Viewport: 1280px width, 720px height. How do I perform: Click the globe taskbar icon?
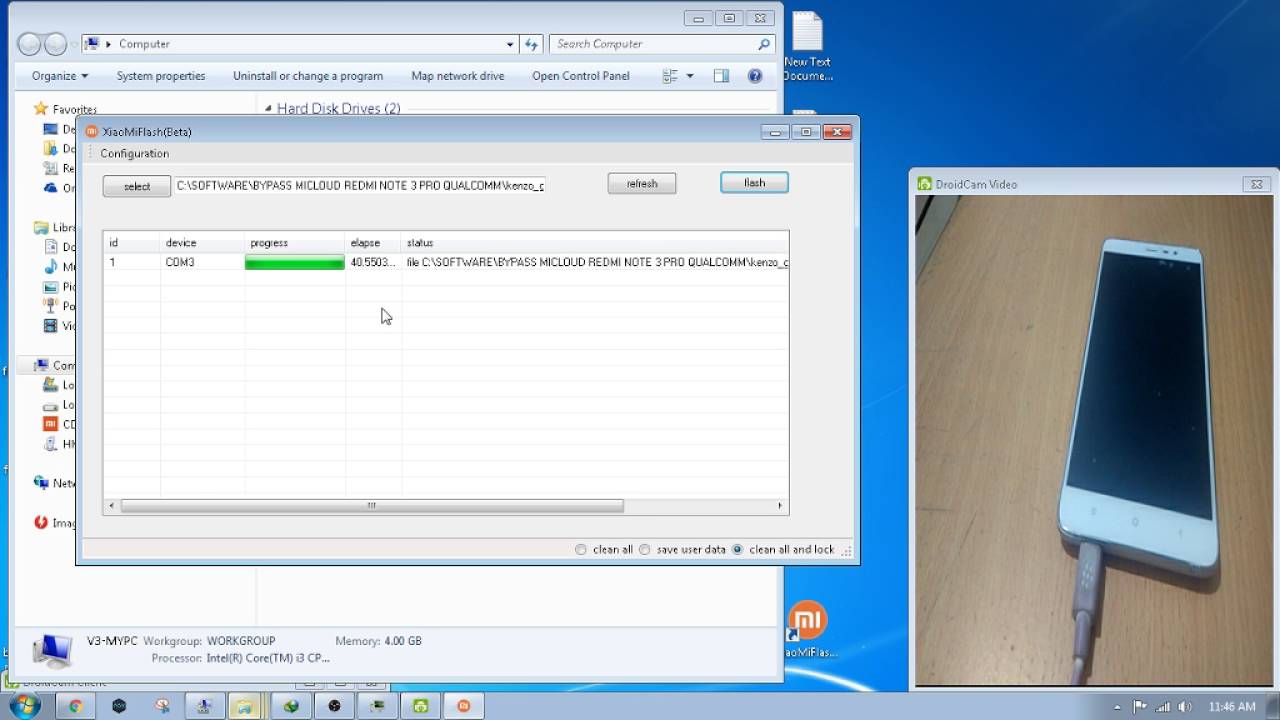291,706
